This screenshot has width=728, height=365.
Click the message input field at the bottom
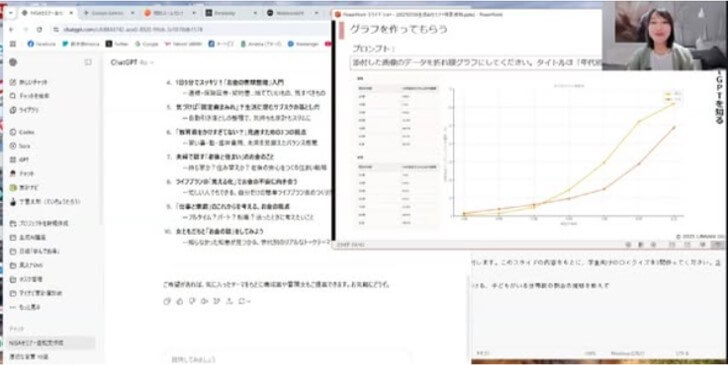click(x=286, y=359)
